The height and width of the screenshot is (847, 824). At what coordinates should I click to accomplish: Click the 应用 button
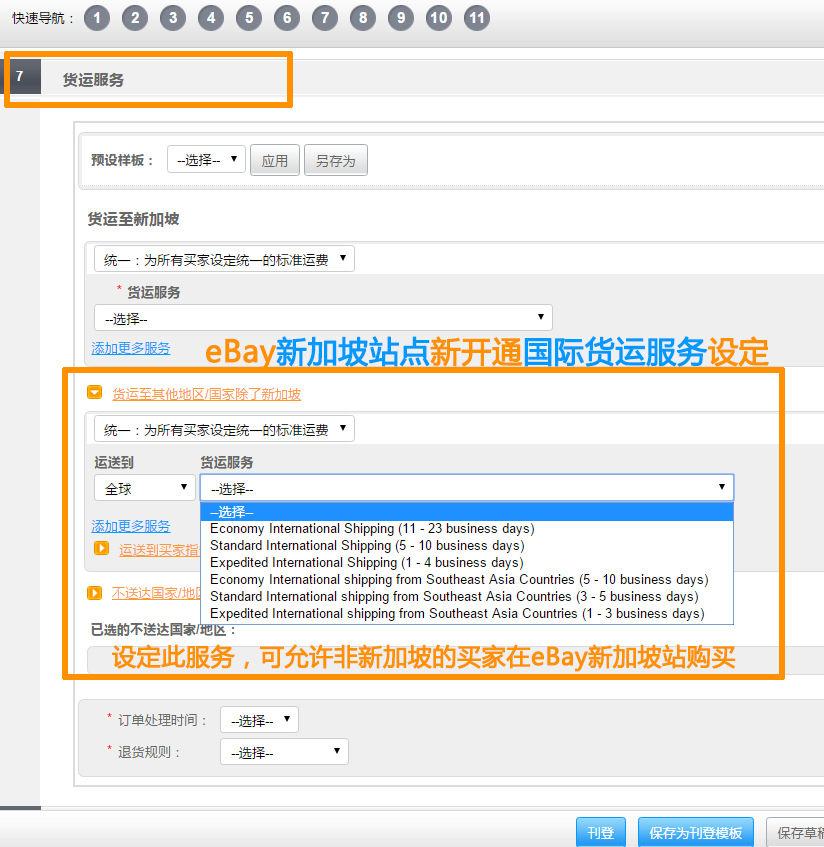[x=274, y=160]
